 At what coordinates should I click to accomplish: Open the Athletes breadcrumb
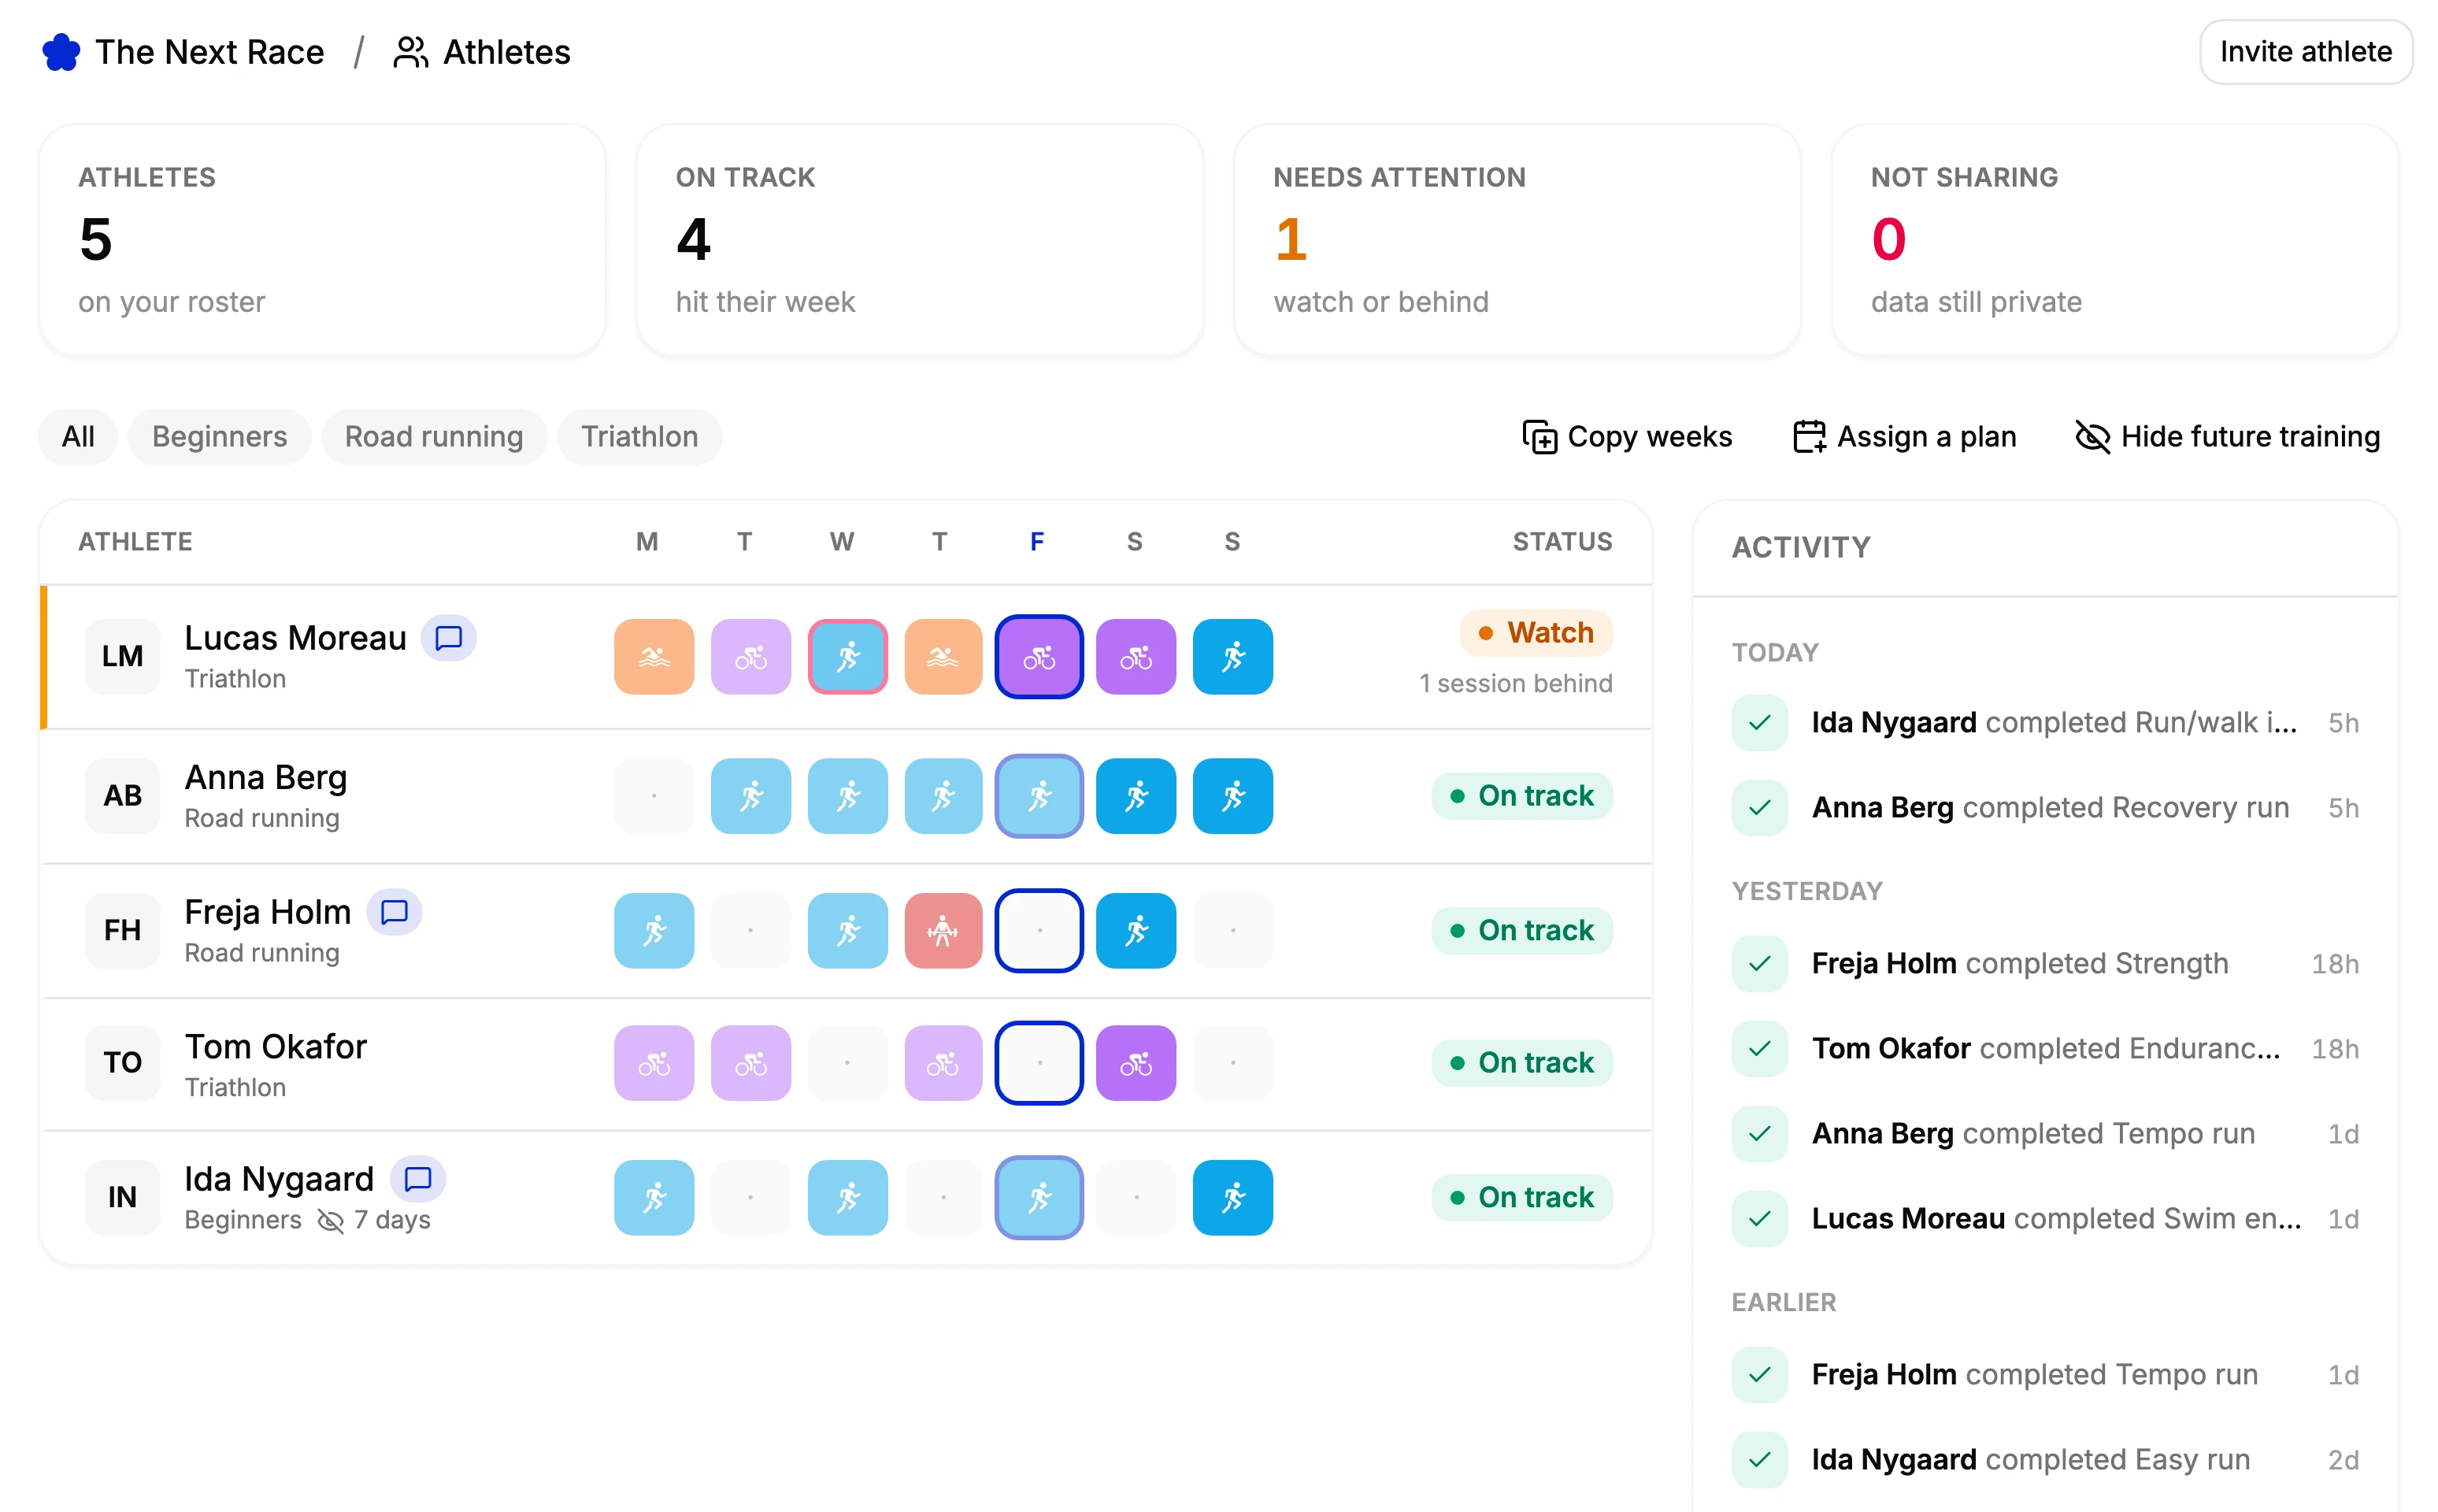[481, 52]
